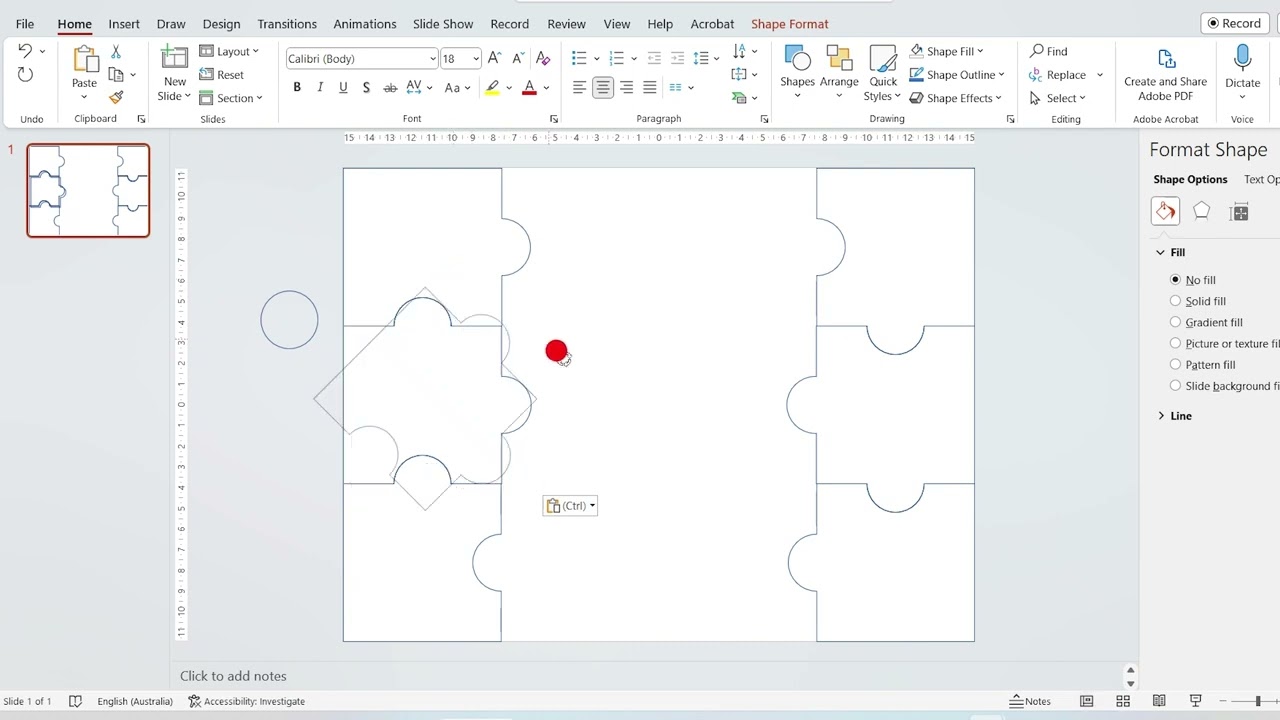Click the Reset slide button
The width and height of the screenshot is (1280, 720).
tap(222, 75)
